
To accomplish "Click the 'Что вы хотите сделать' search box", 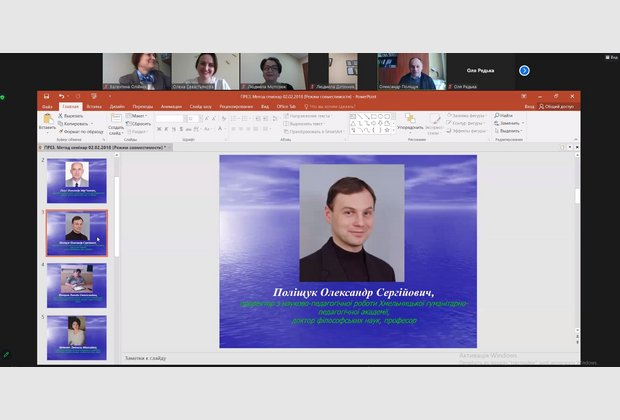I will pos(330,106).
